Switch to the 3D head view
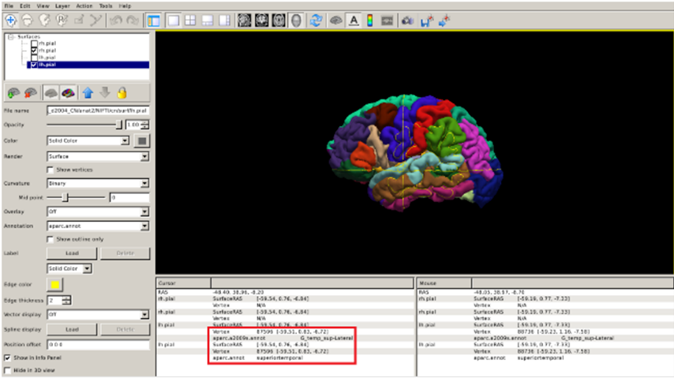 click(x=296, y=20)
